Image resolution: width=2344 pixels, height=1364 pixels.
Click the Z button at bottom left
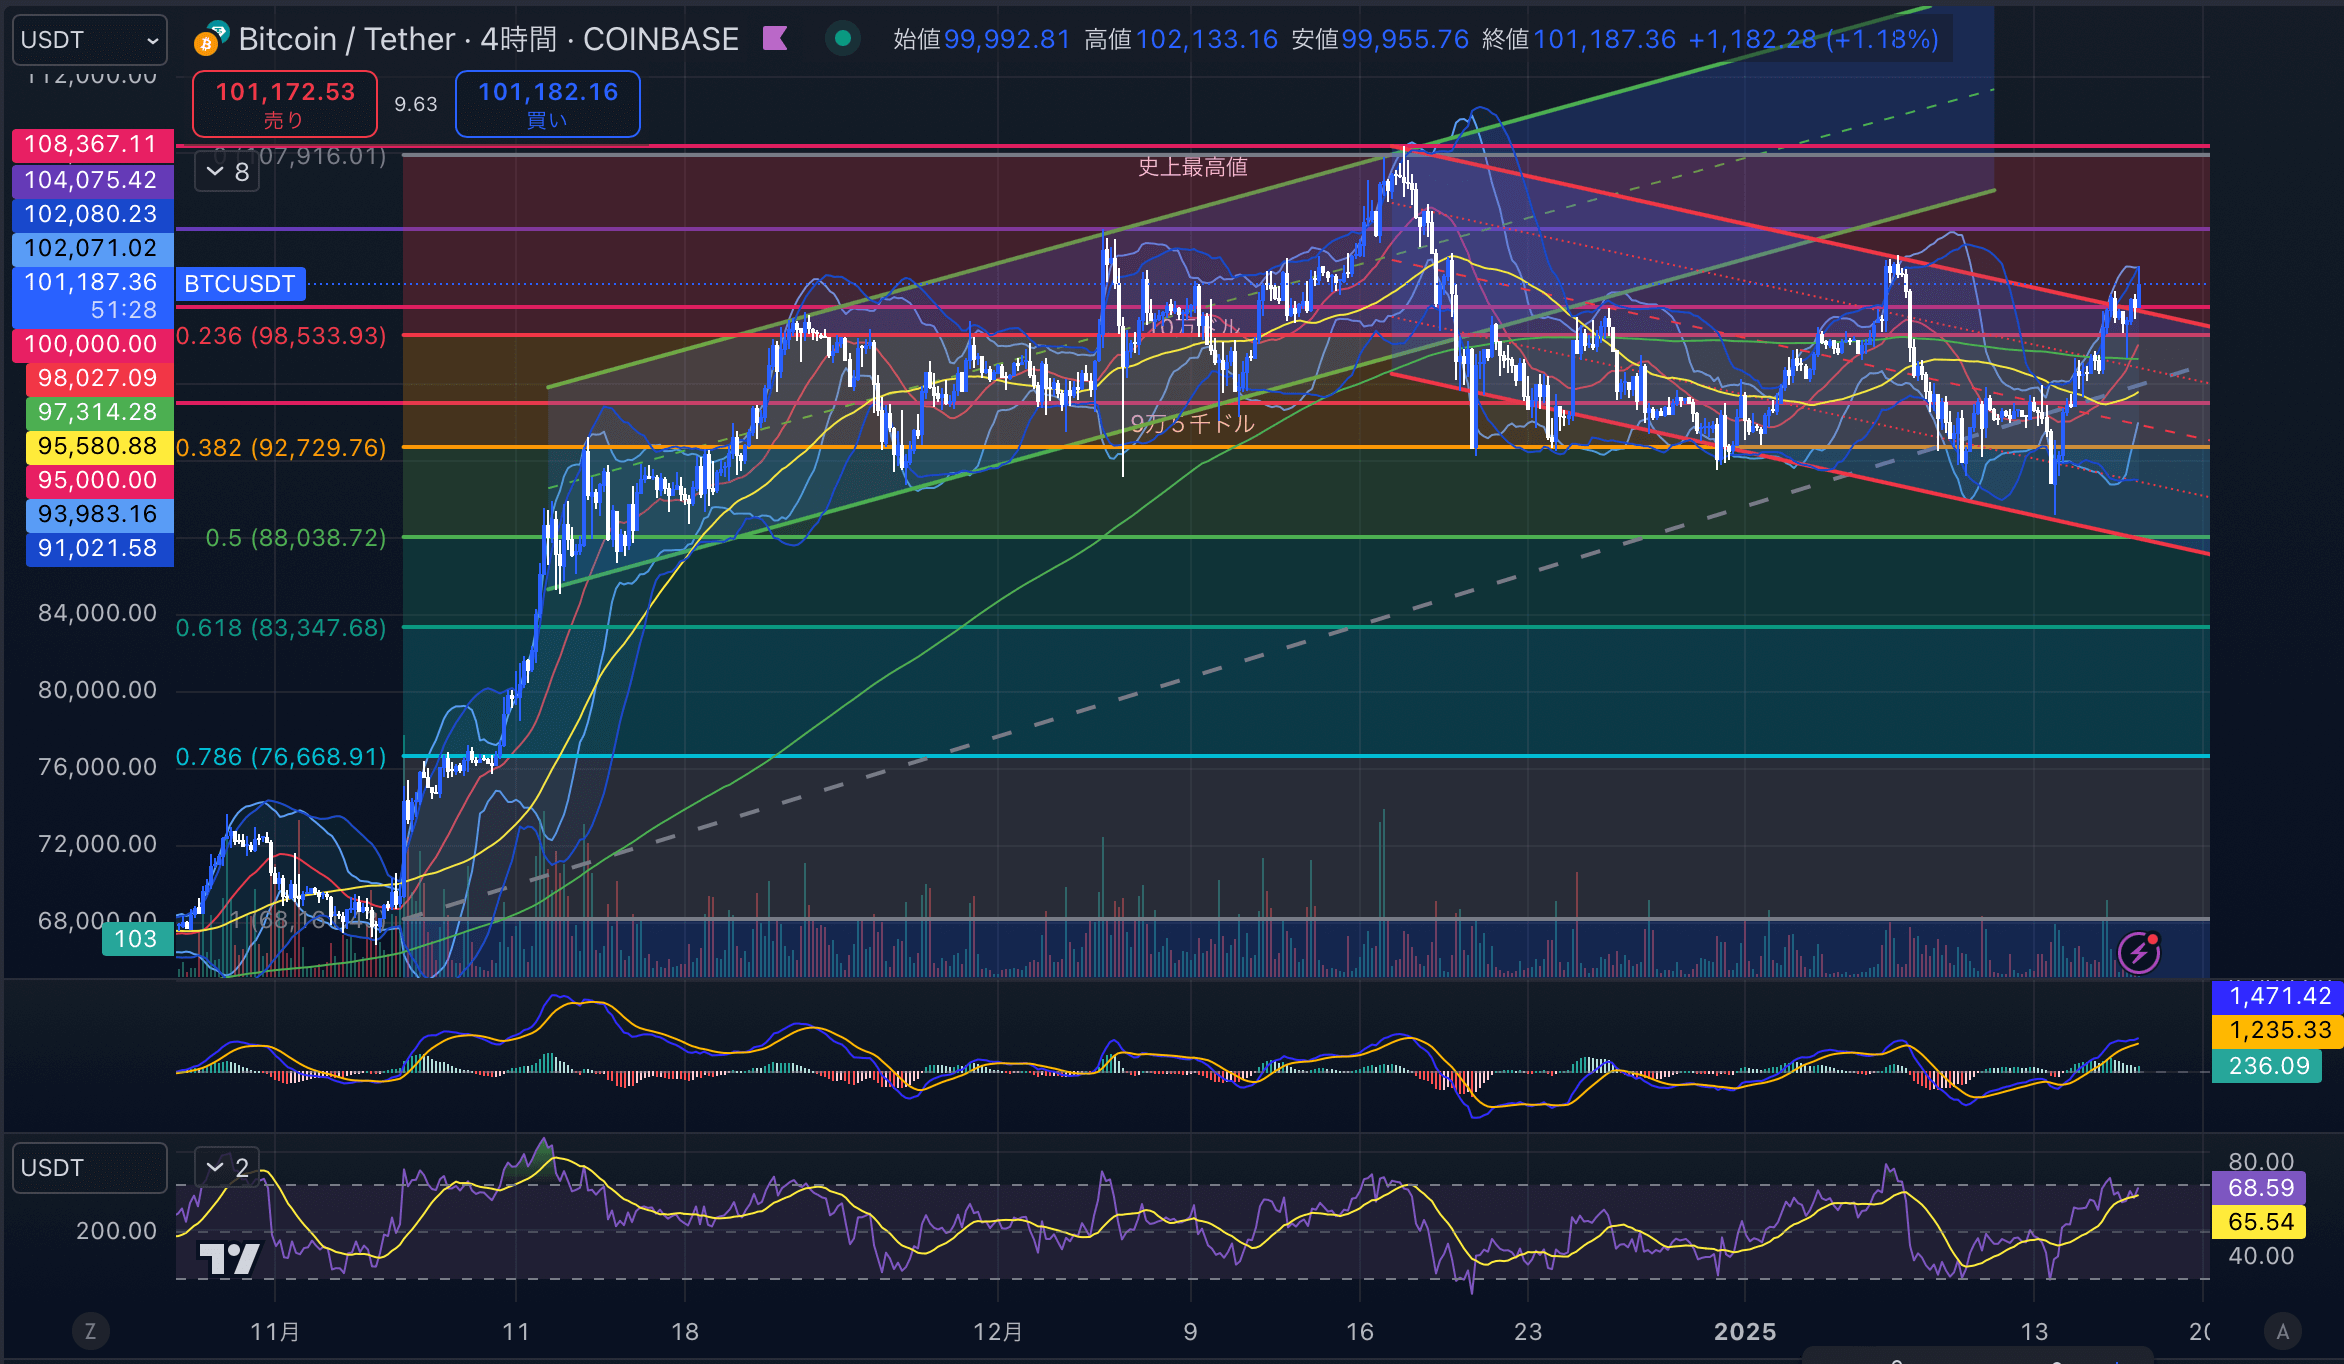click(x=90, y=1331)
